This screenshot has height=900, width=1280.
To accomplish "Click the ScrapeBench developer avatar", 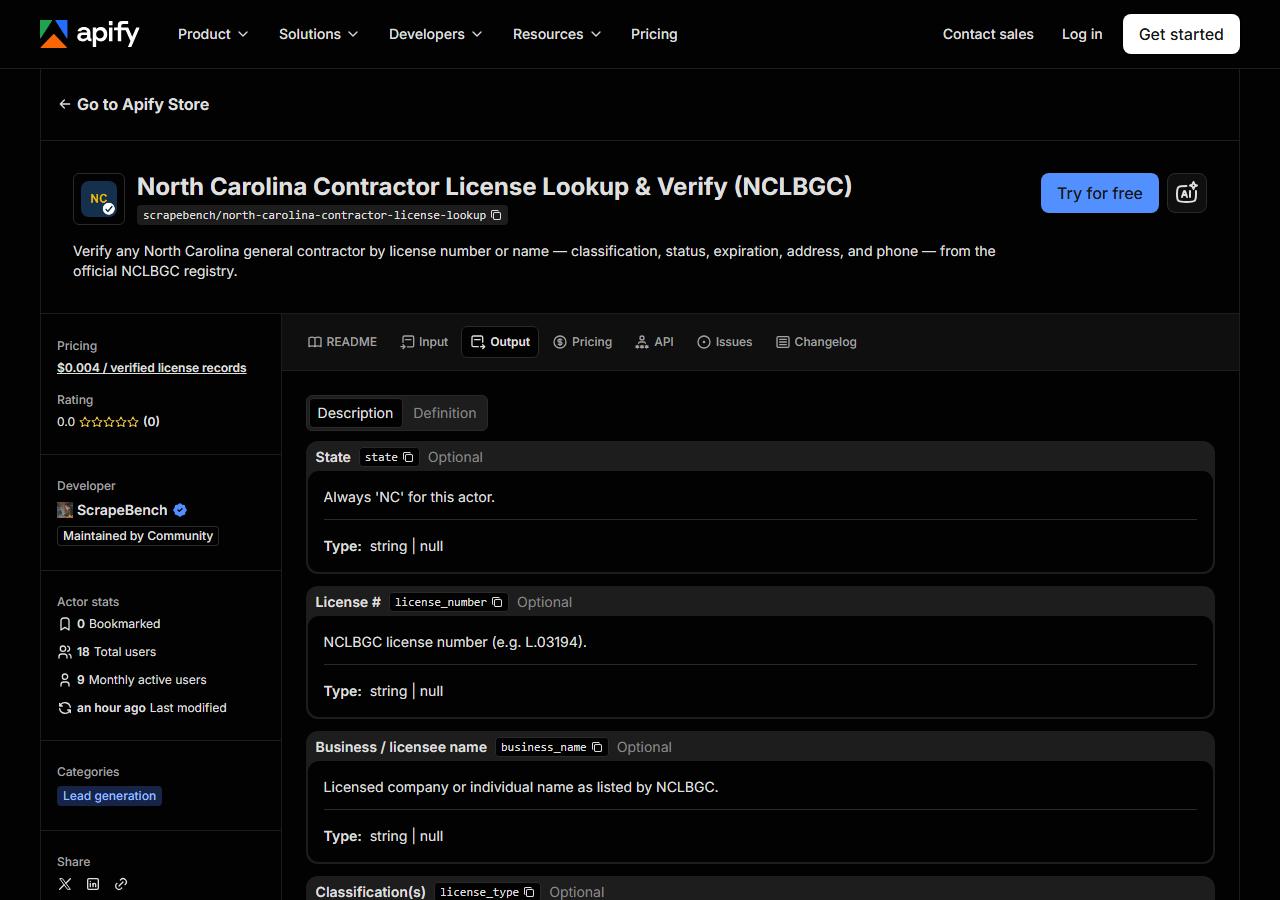I will point(65,510).
